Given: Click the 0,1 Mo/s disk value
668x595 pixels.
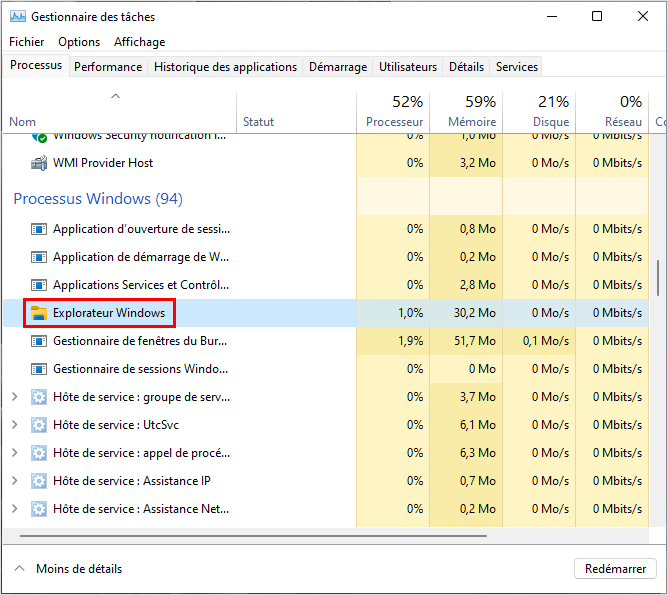Looking at the screenshot, I should pyautogui.click(x=546, y=341).
